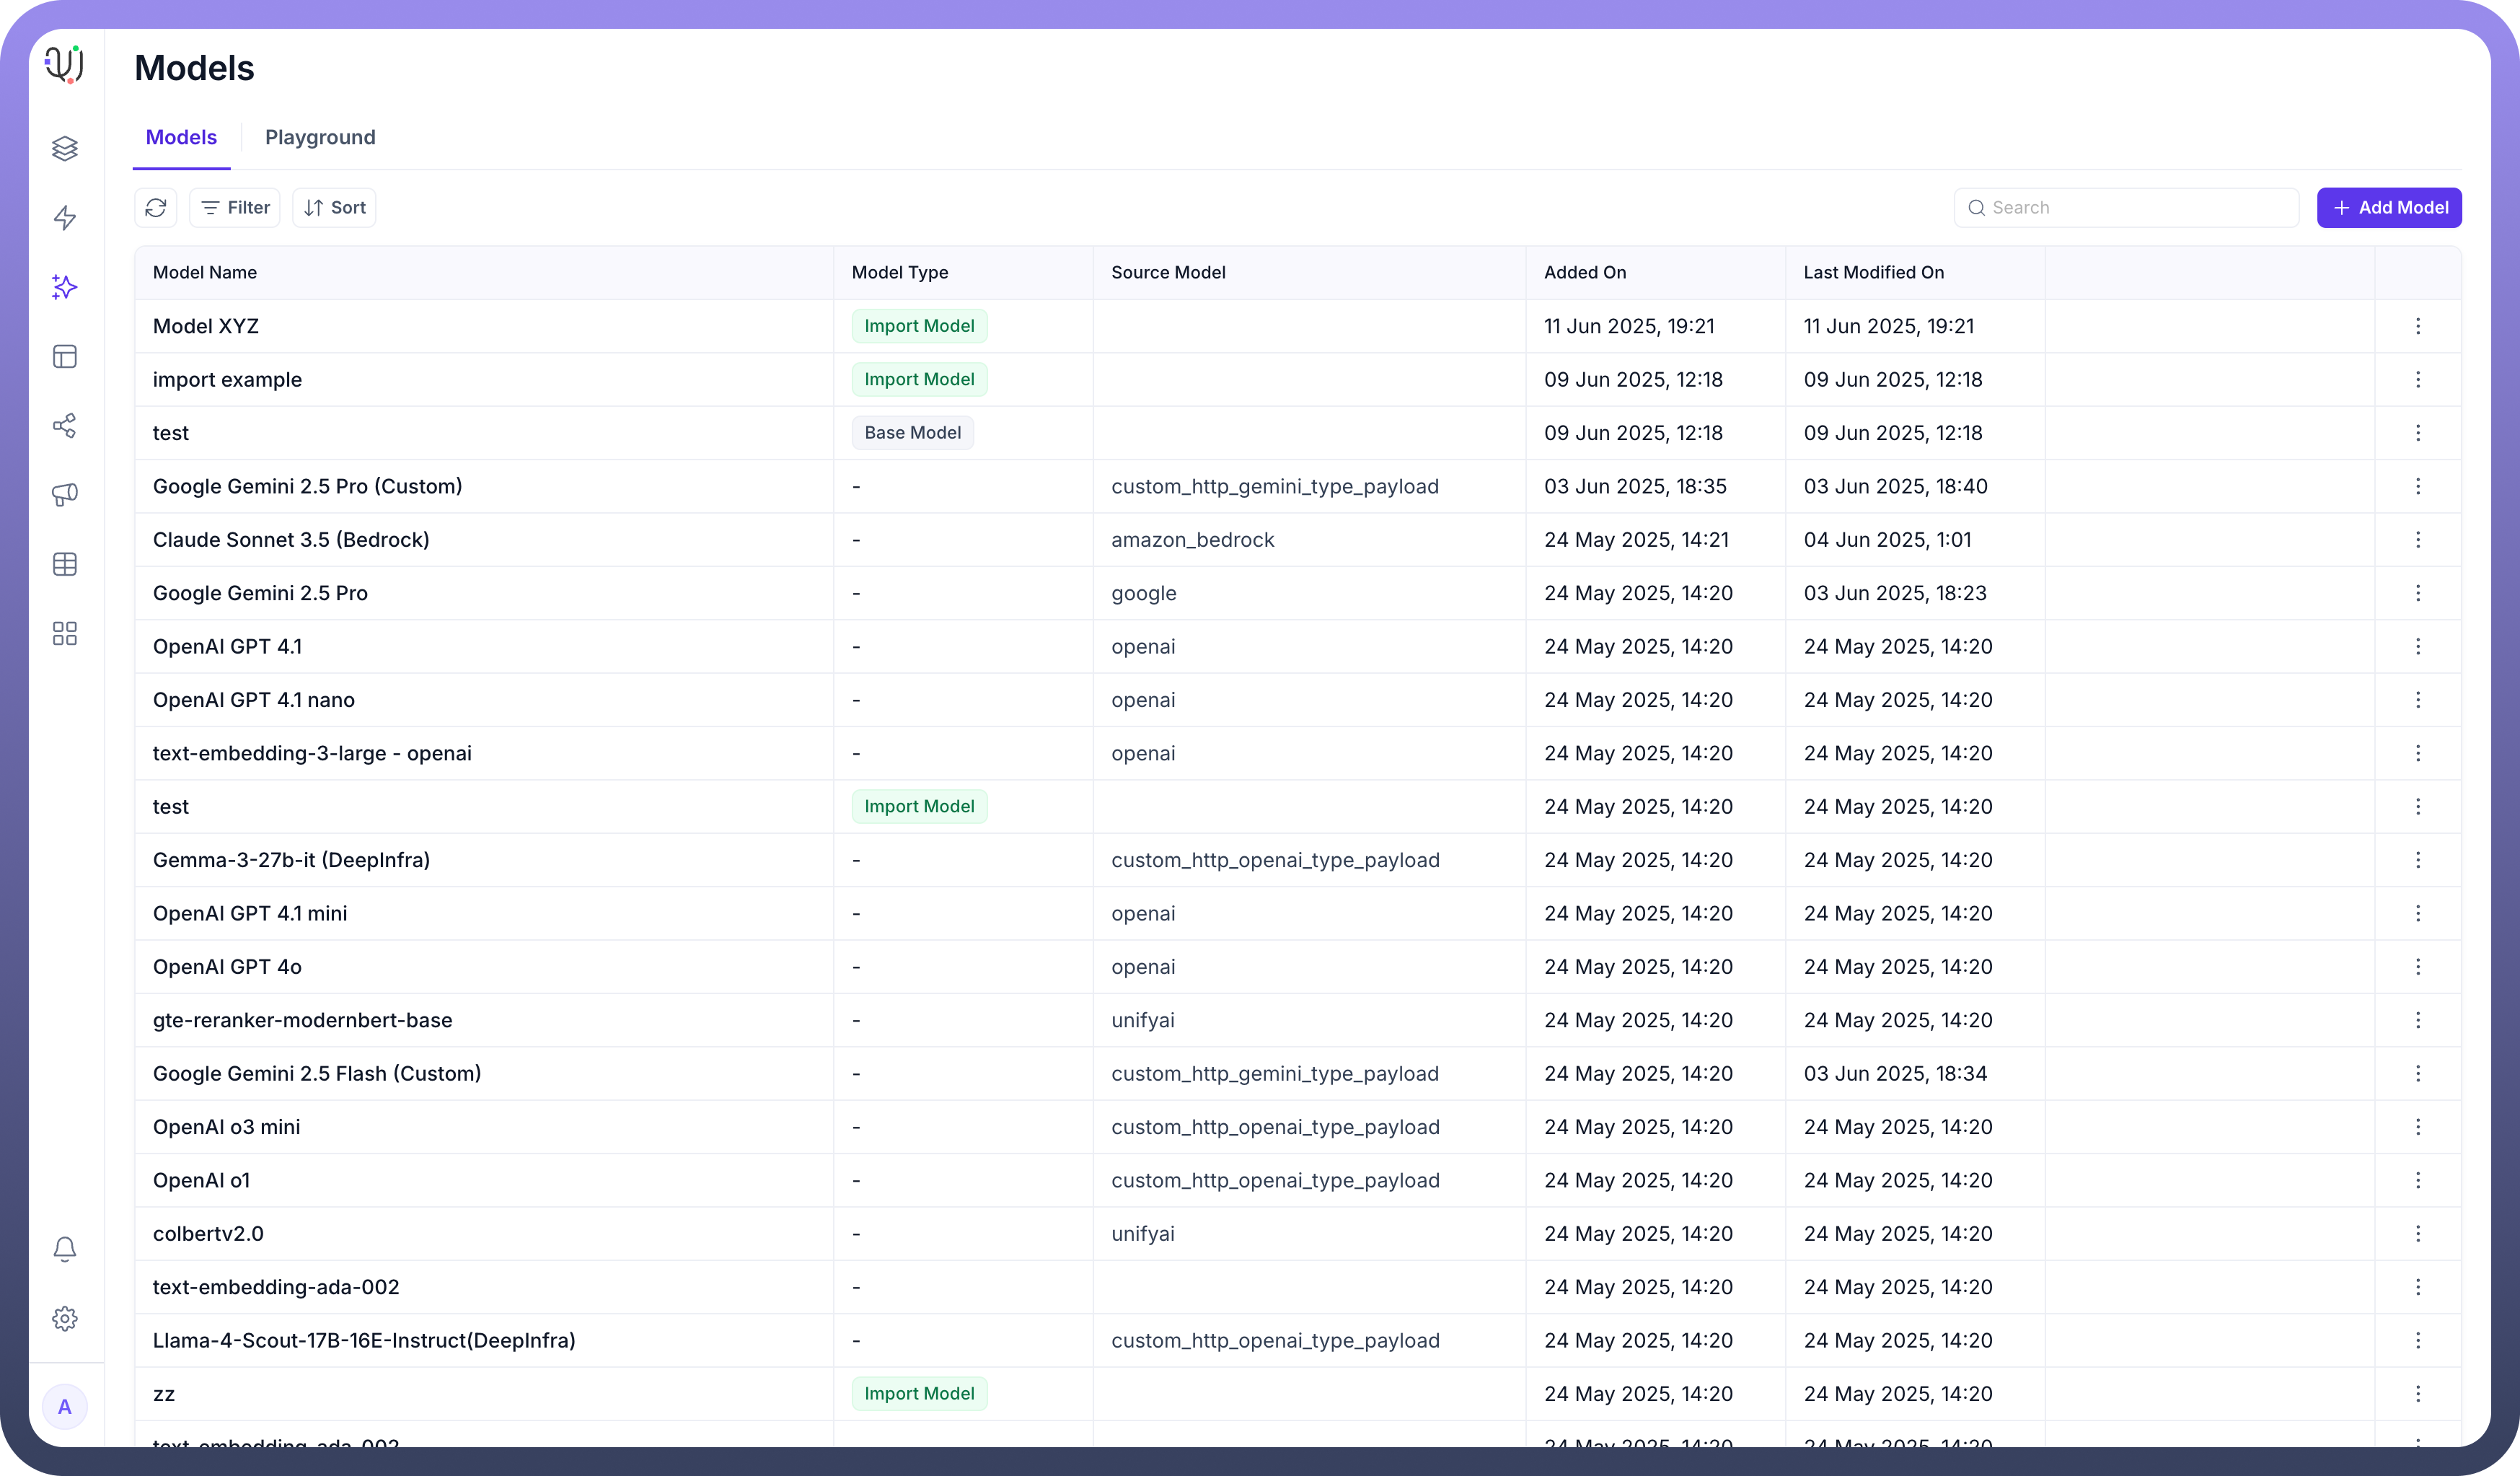The width and height of the screenshot is (2520, 1476).
Task: Open the megaphone sidebar icon
Action: (65, 495)
